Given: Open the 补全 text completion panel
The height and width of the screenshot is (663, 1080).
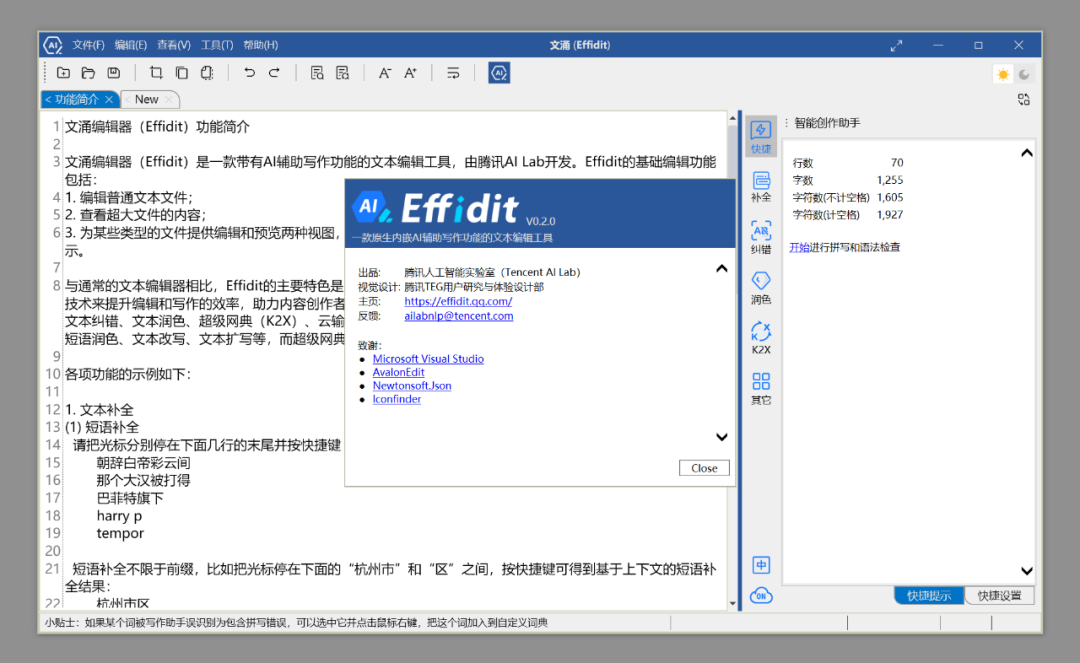Looking at the screenshot, I should click(761, 187).
